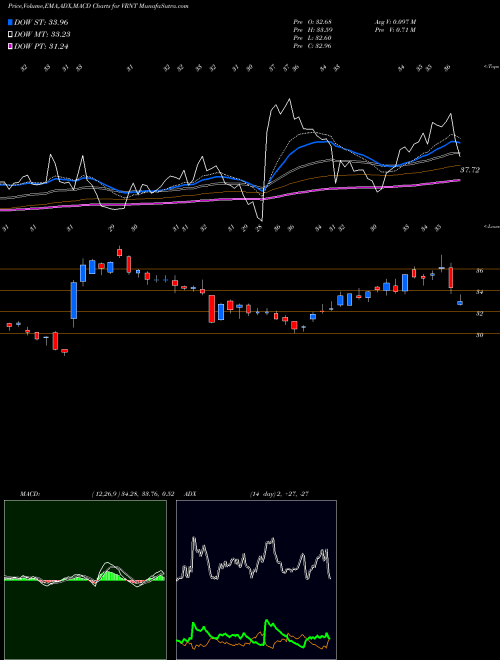Click the MACD (12,26,9) parameter values
Image resolution: width=500 pixels, height=660 pixels.
[x=133, y=494]
